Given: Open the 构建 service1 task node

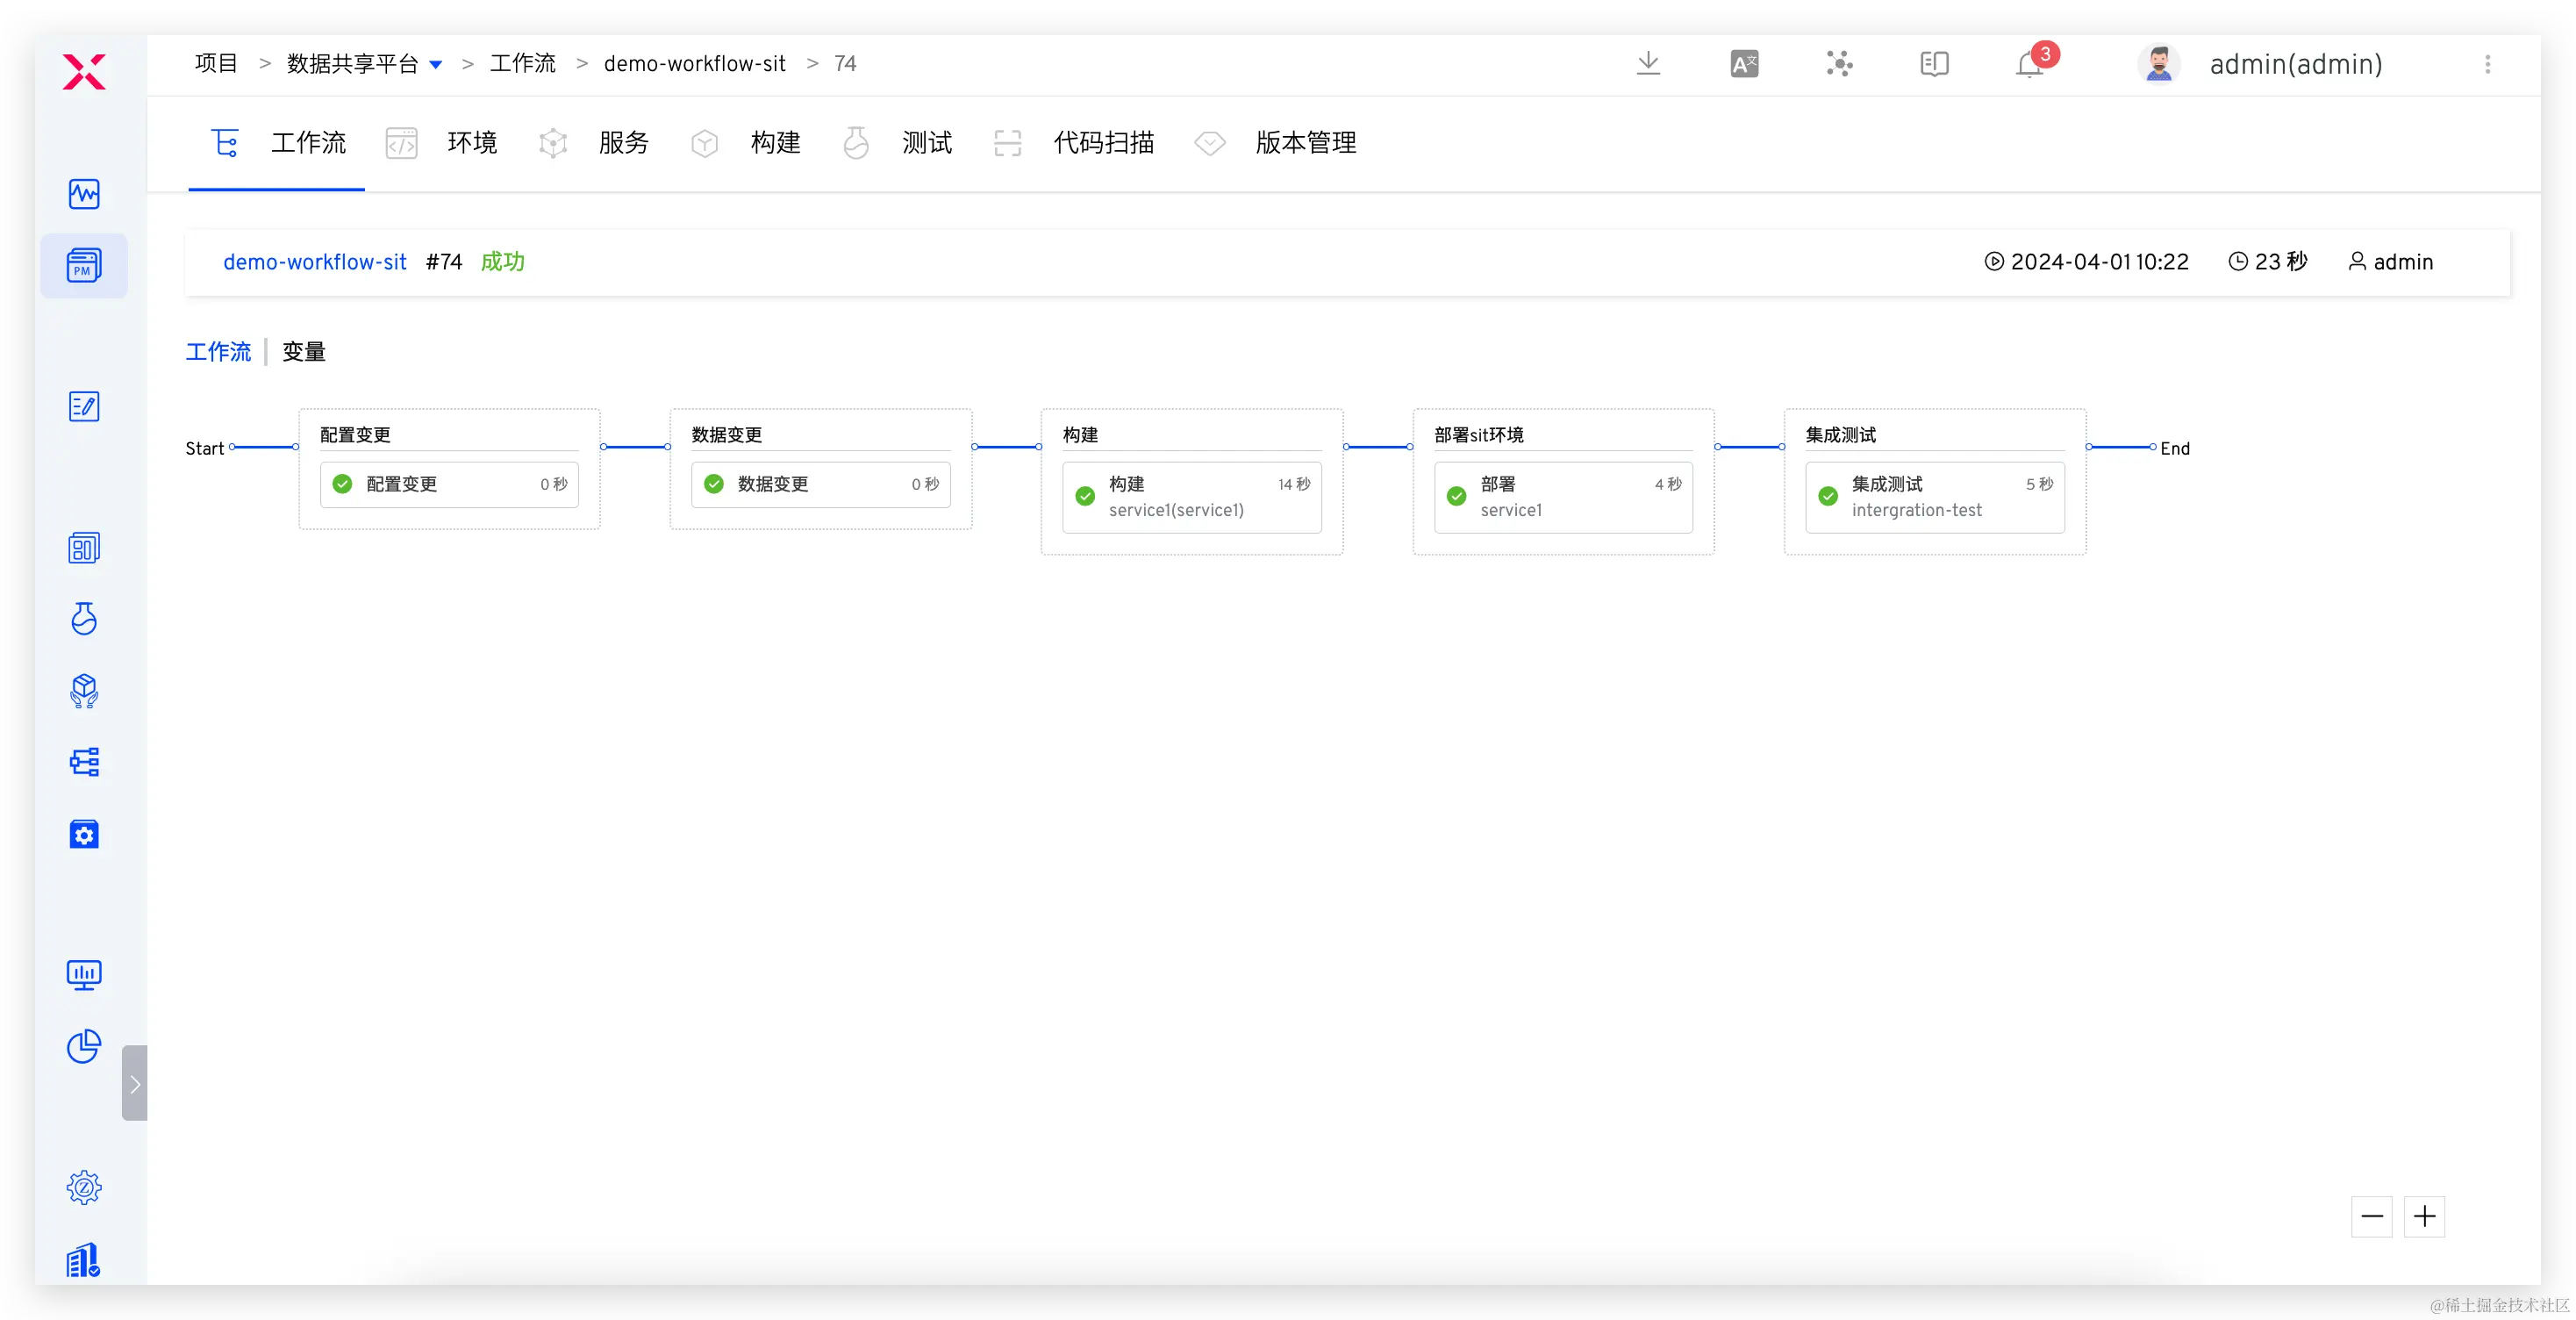Looking at the screenshot, I should tap(1191, 497).
